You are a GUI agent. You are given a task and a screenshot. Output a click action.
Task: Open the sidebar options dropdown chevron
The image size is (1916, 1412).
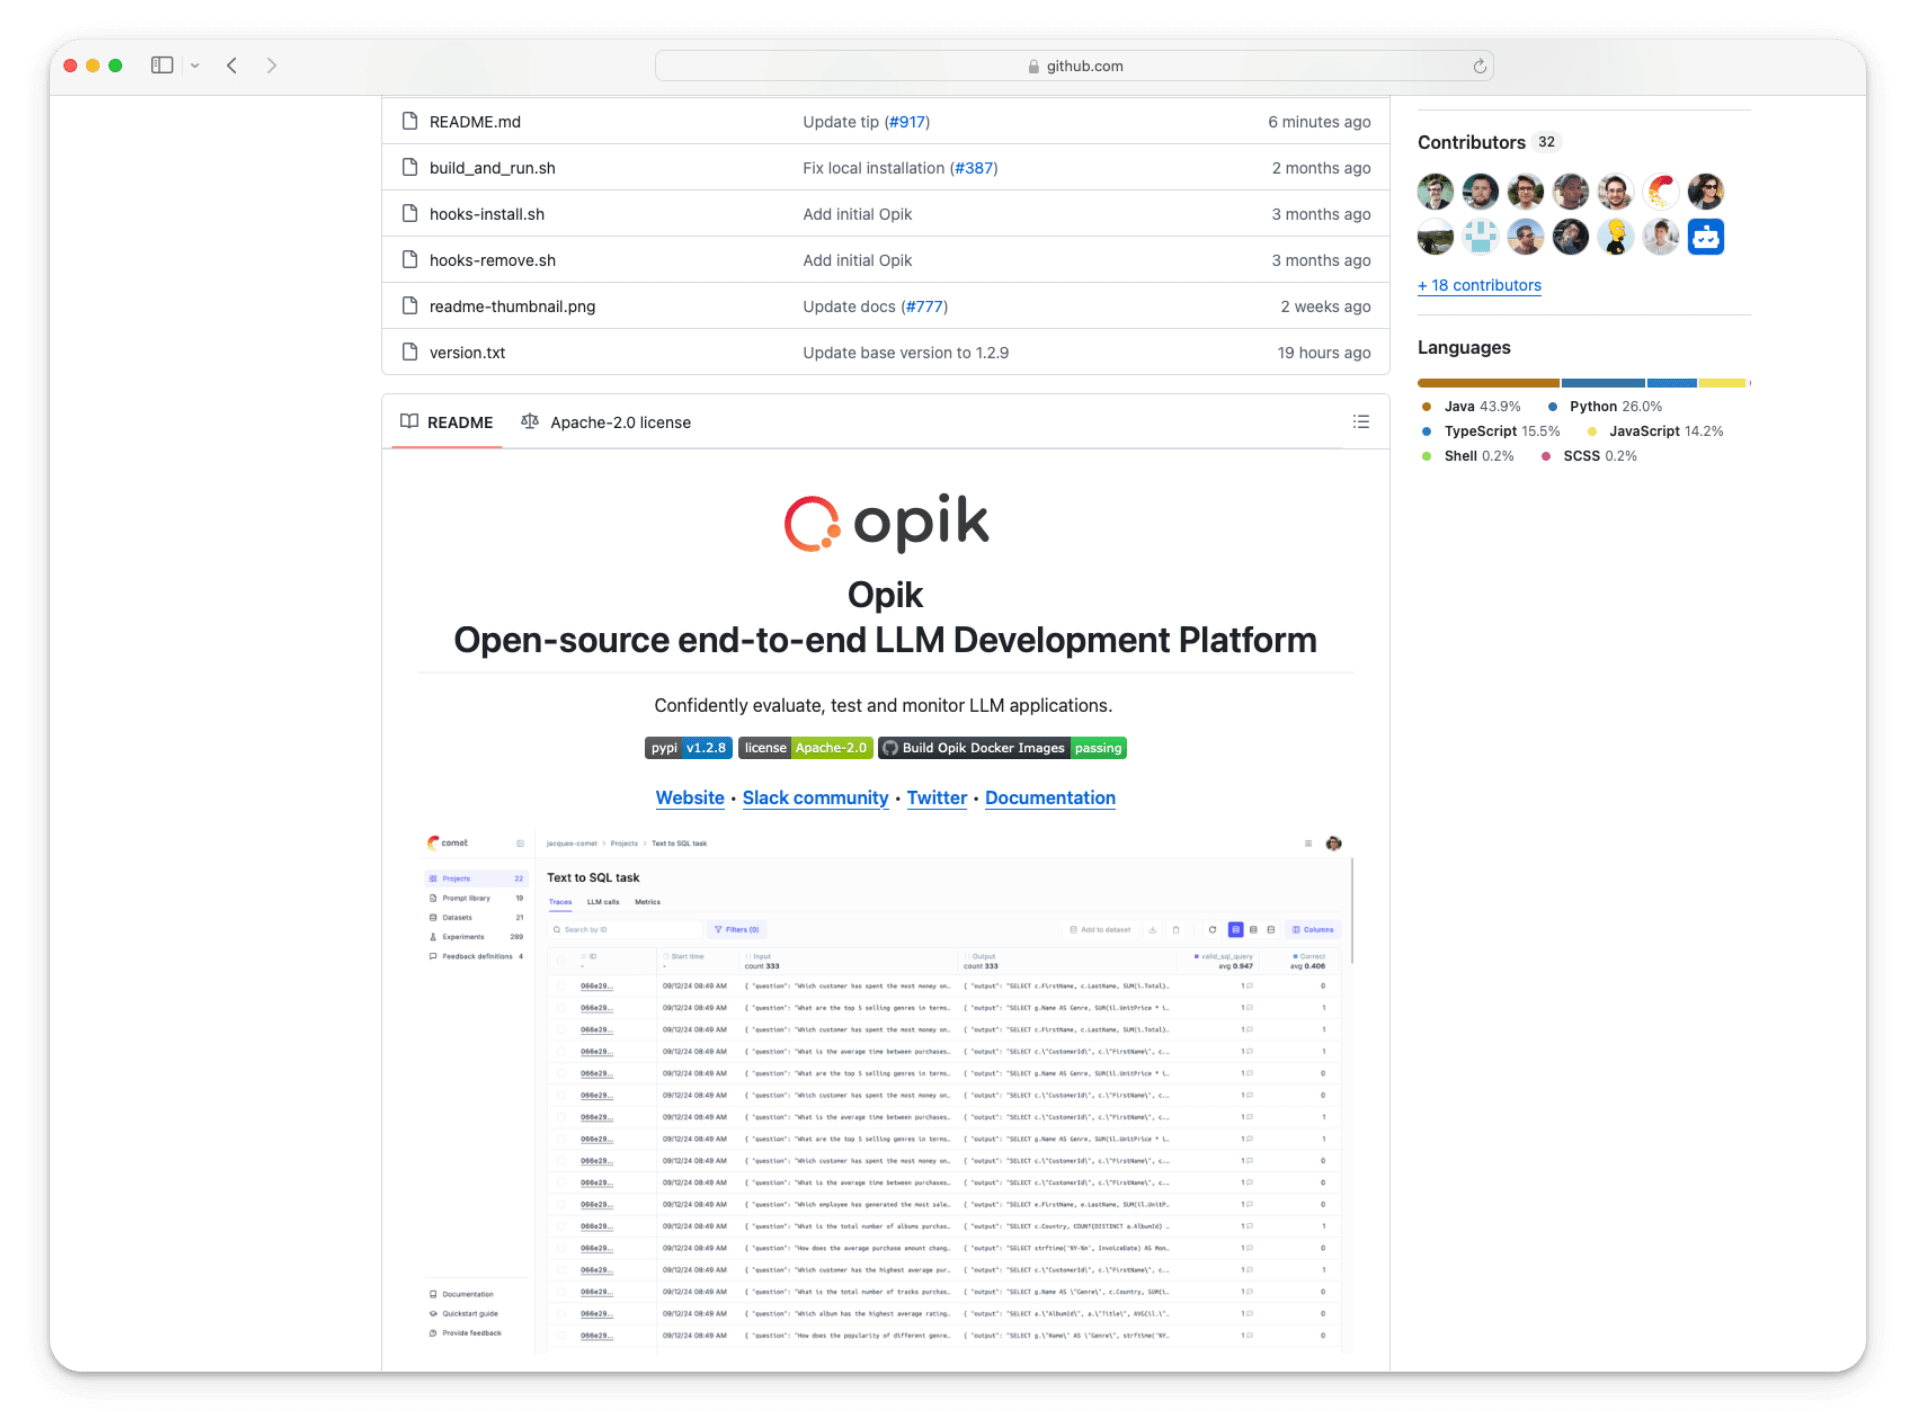(195, 66)
